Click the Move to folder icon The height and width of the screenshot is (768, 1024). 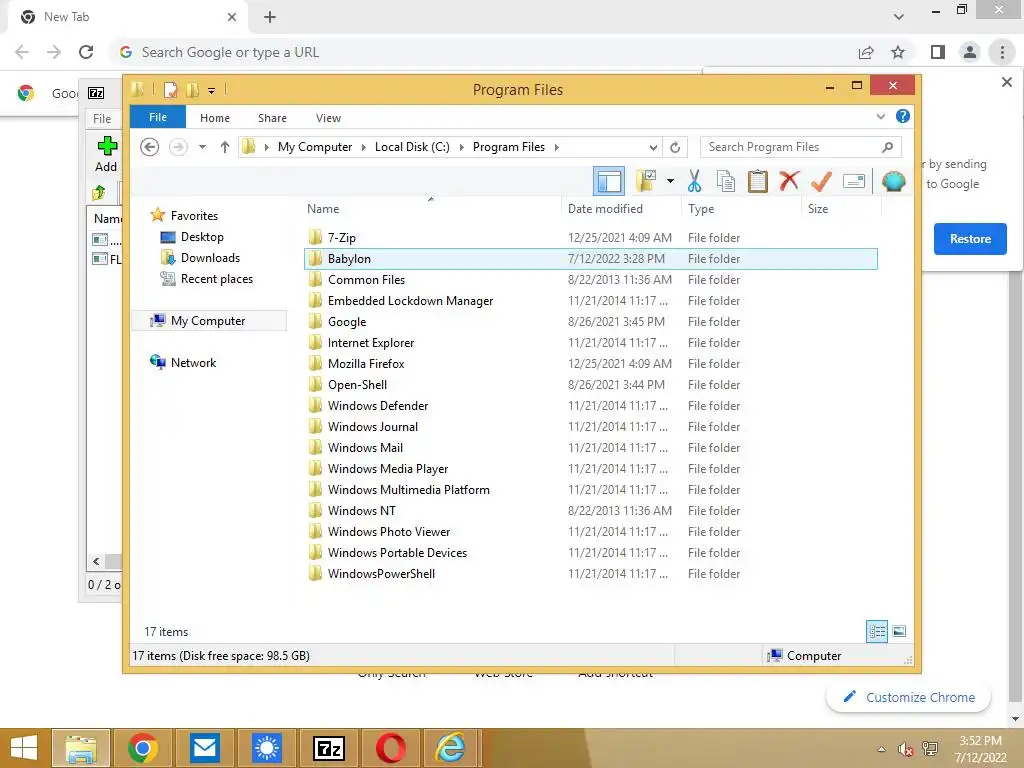click(x=646, y=181)
